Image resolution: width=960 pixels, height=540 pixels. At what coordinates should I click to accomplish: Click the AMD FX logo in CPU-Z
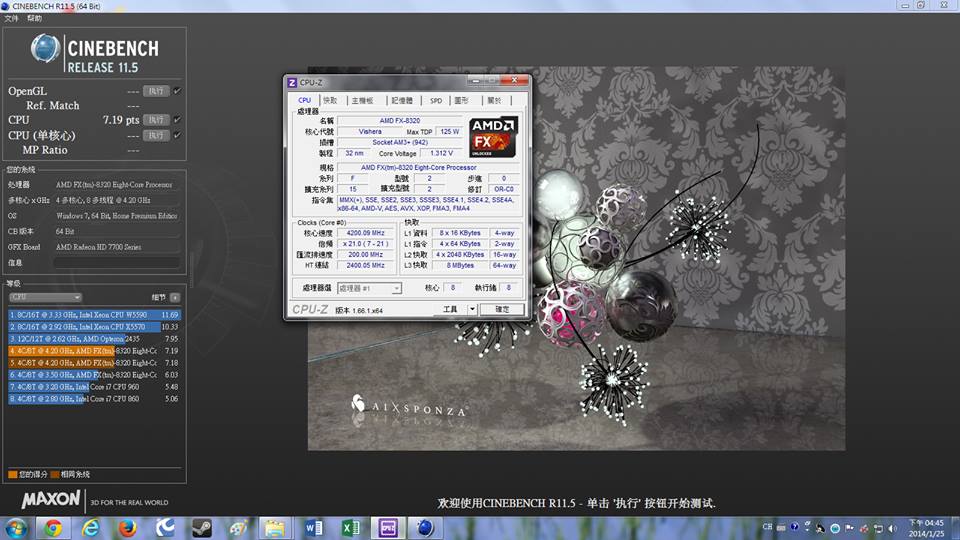[493, 137]
